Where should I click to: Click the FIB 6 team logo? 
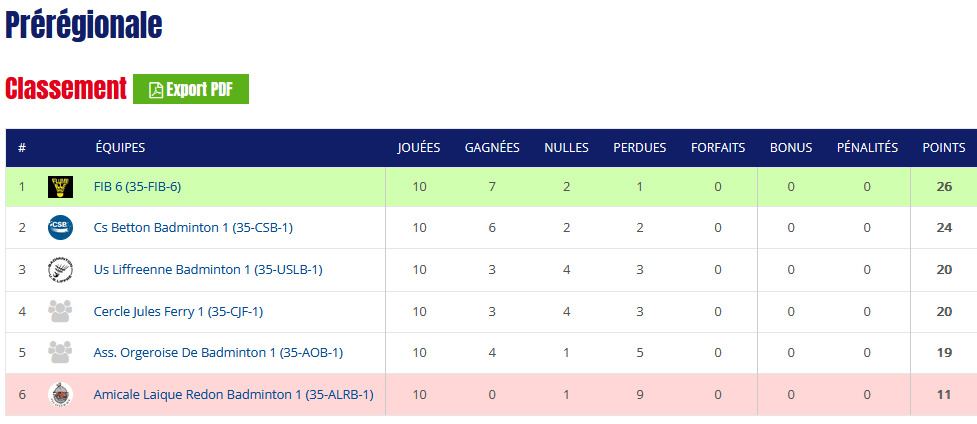coord(60,186)
